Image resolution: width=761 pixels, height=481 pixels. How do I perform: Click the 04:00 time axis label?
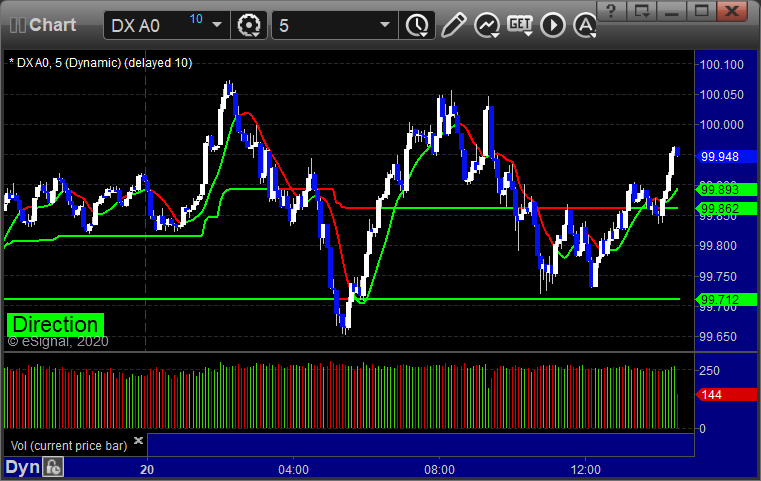coord(293,469)
